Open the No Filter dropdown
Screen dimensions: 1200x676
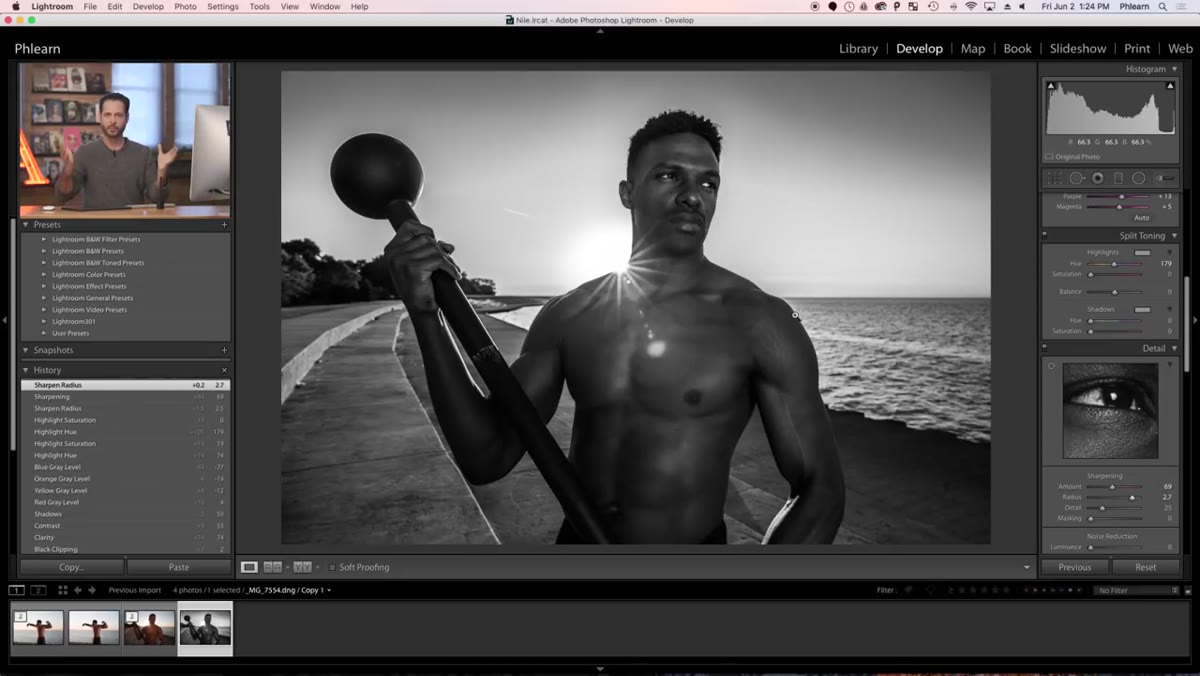click(1137, 590)
